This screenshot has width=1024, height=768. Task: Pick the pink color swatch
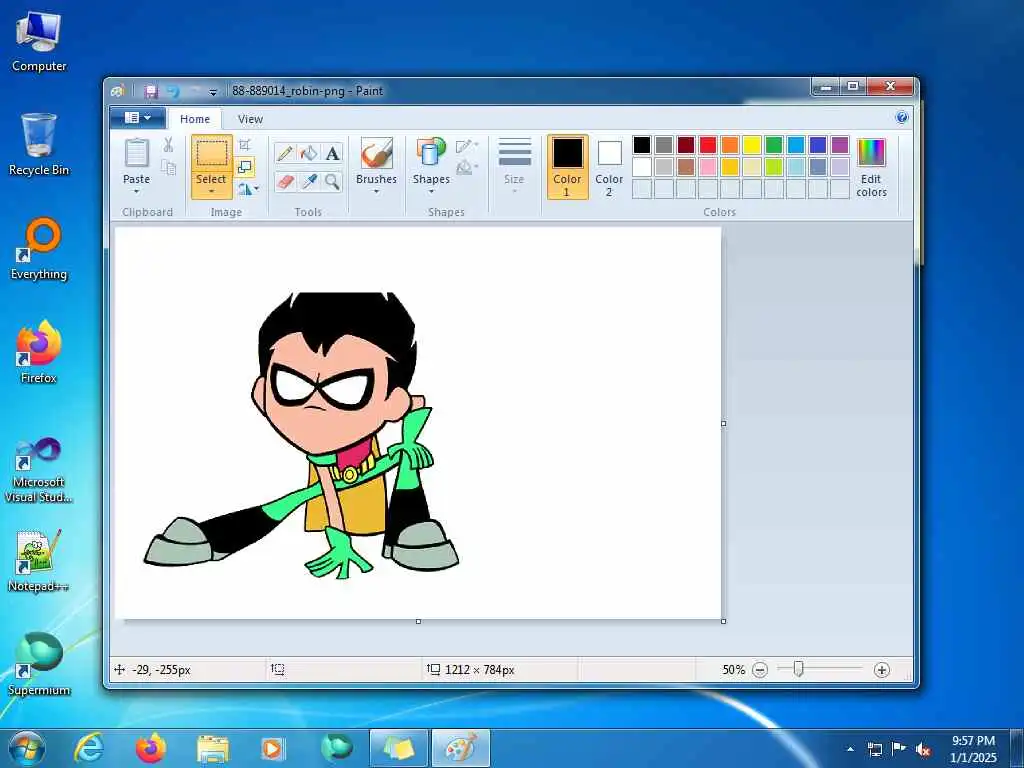click(x=708, y=167)
